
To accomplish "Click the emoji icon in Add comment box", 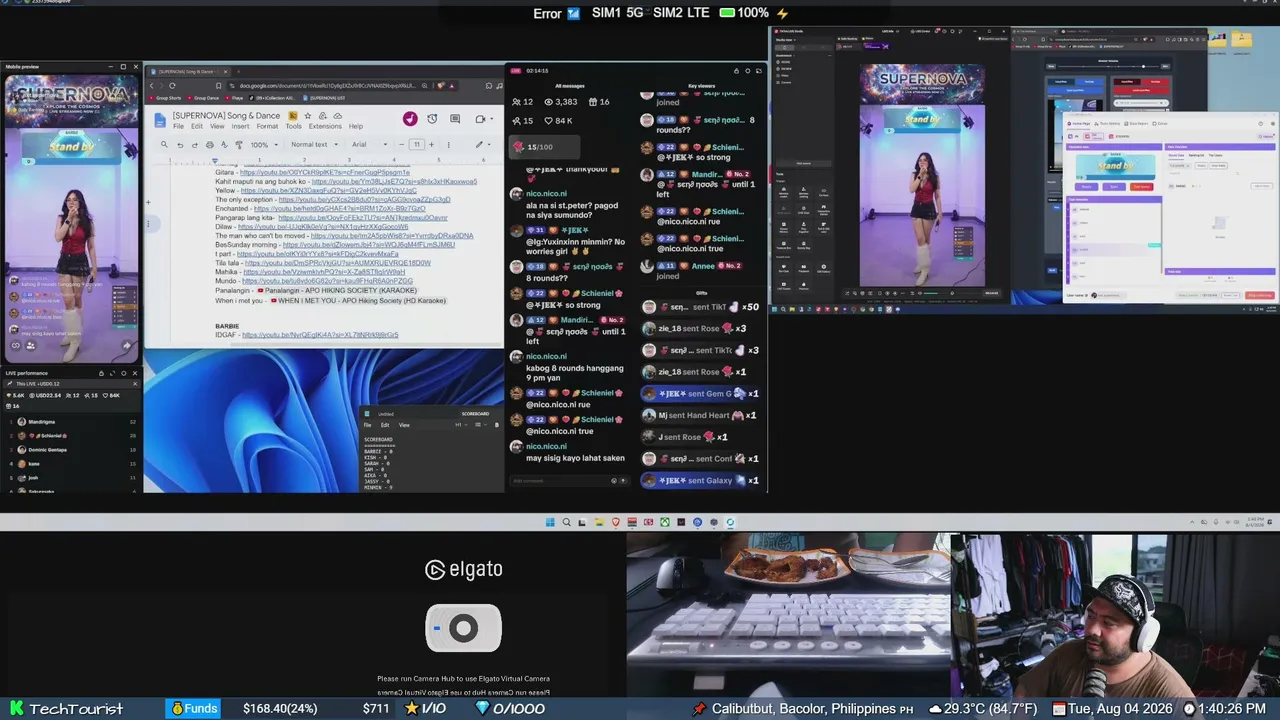I will (x=614, y=481).
